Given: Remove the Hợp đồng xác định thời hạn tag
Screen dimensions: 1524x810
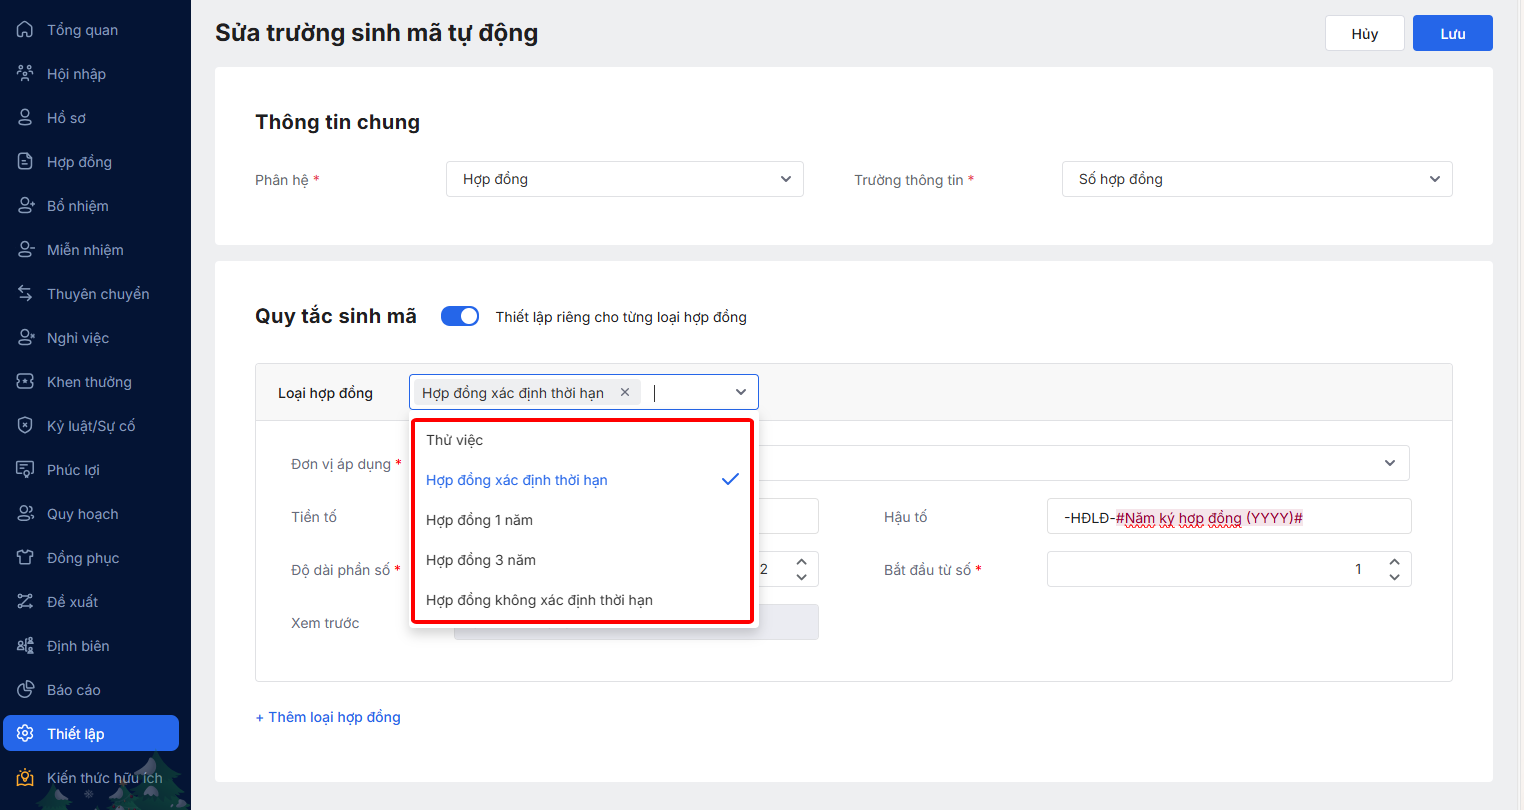Looking at the screenshot, I should click(625, 392).
